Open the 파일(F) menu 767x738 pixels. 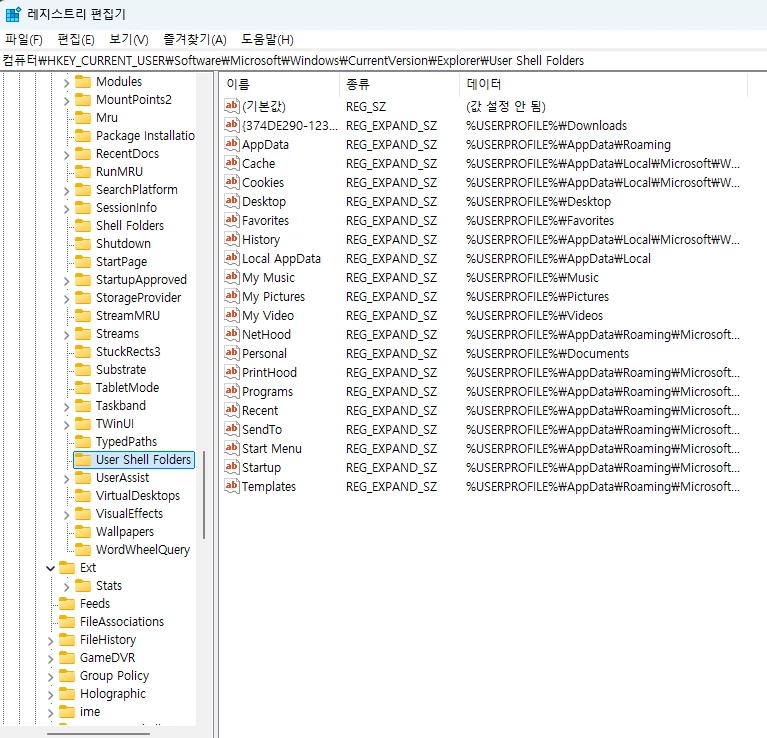click(x=23, y=40)
